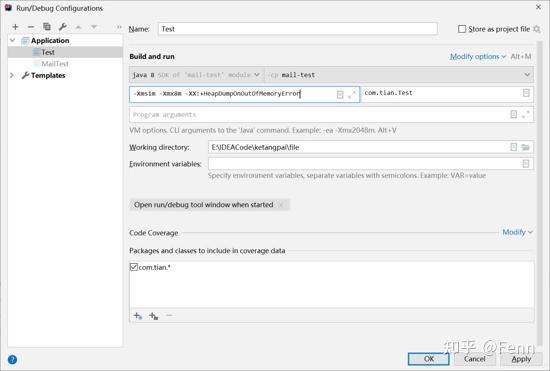Add a class to the coverage data
This screenshot has width=550, height=371.
[x=138, y=316]
